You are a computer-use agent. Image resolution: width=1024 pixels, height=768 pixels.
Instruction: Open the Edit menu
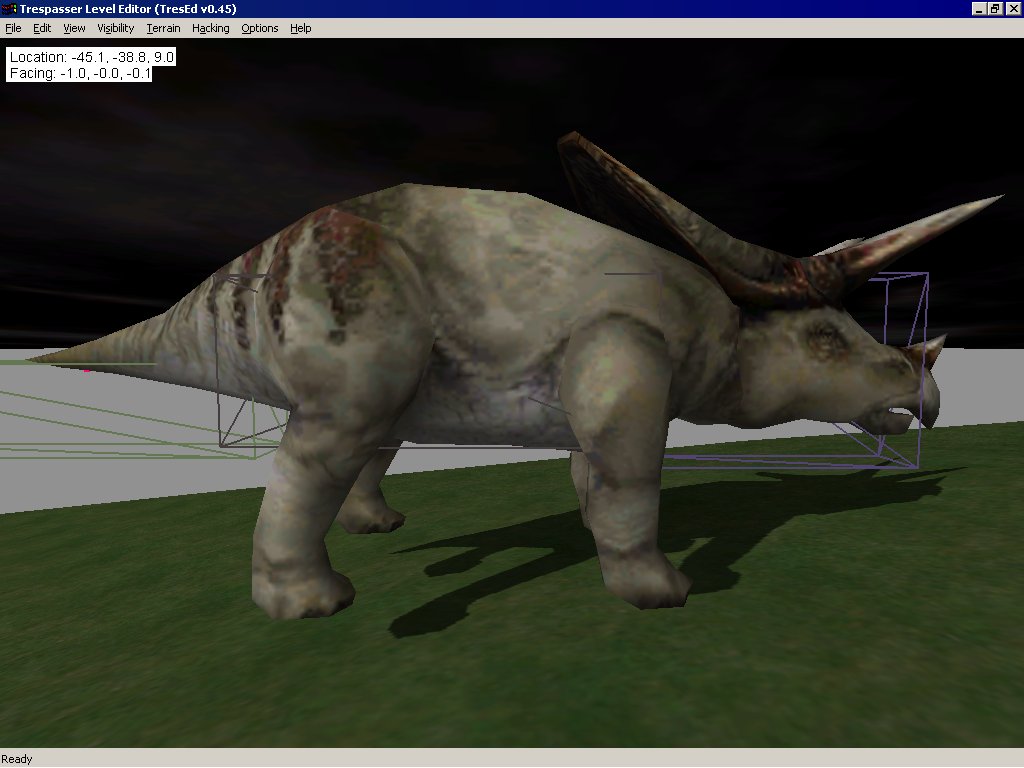point(42,28)
